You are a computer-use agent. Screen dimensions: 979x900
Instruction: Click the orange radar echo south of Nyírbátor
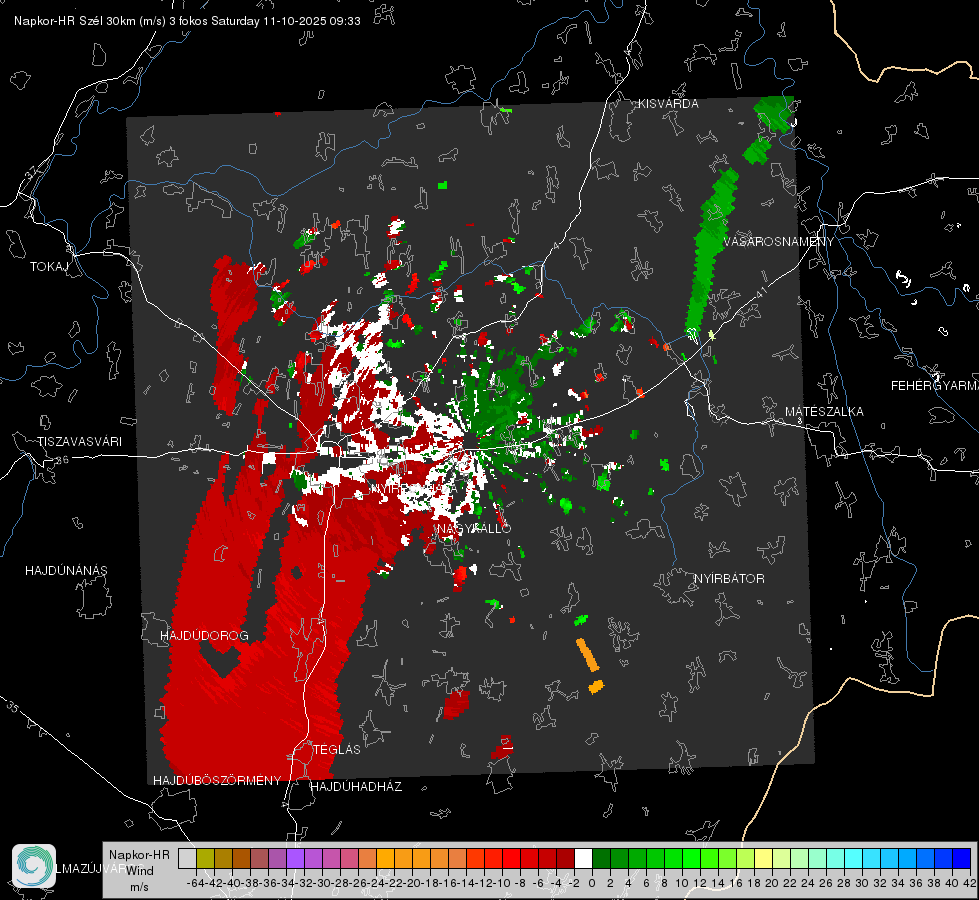587,655
